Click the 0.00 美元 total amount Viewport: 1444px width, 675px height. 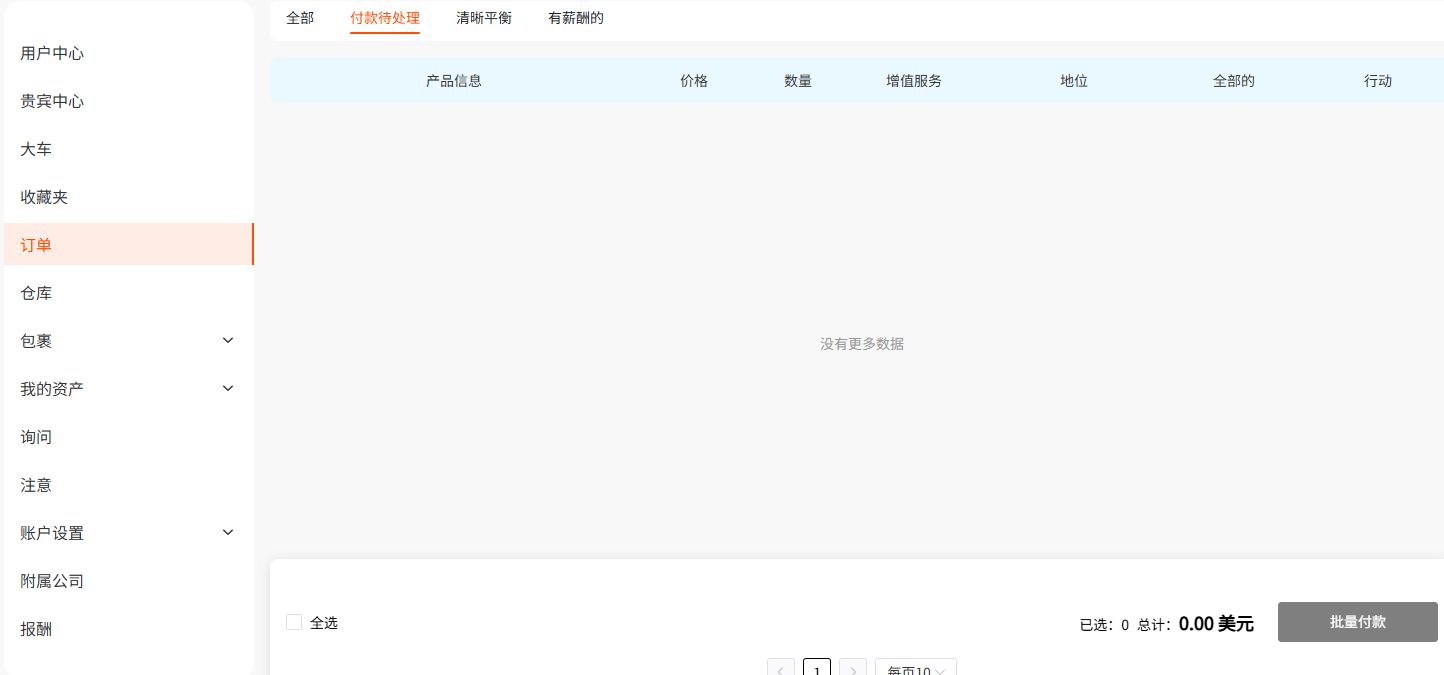point(1216,624)
